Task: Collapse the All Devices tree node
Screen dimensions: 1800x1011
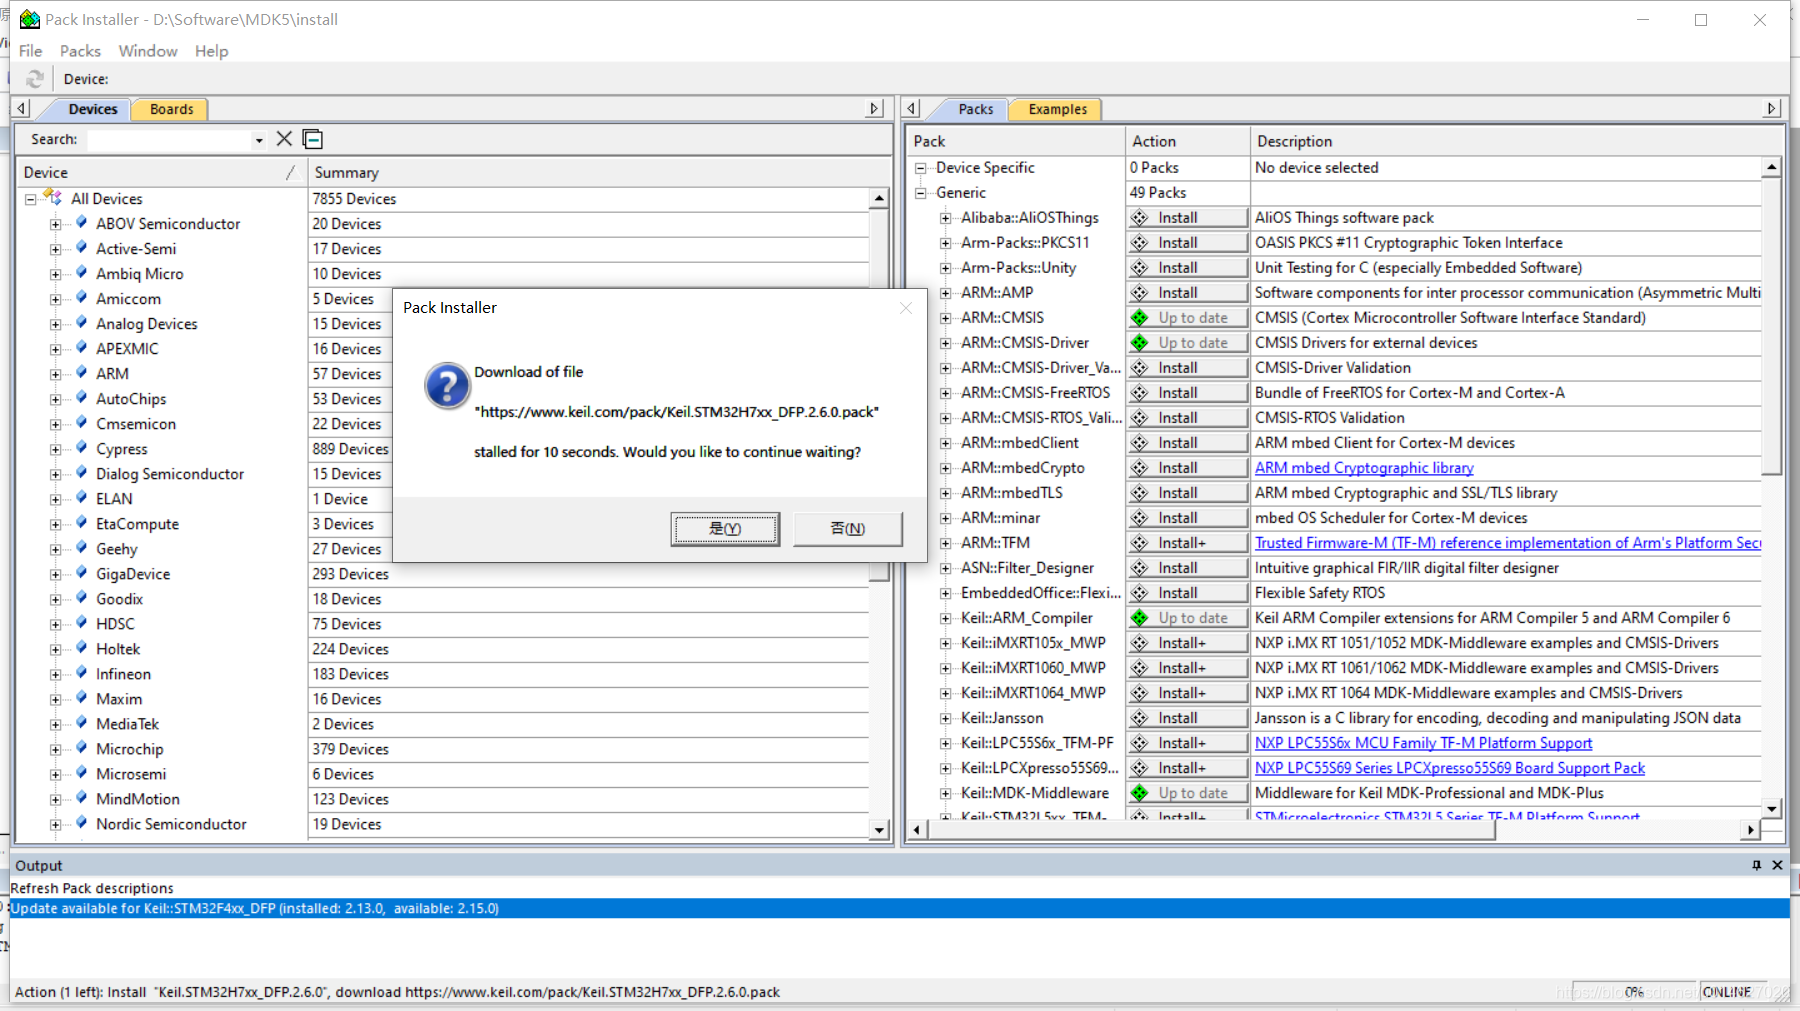Action: click(x=31, y=199)
